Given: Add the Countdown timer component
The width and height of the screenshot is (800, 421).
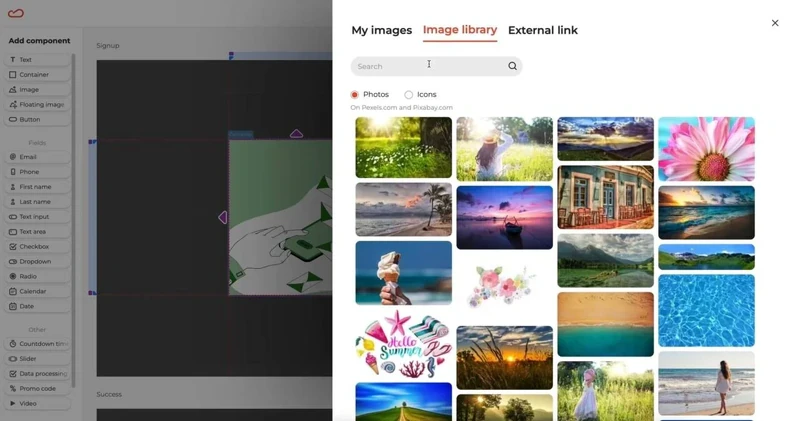Looking at the screenshot, I should pyautogui.click(x=38, y=344).
